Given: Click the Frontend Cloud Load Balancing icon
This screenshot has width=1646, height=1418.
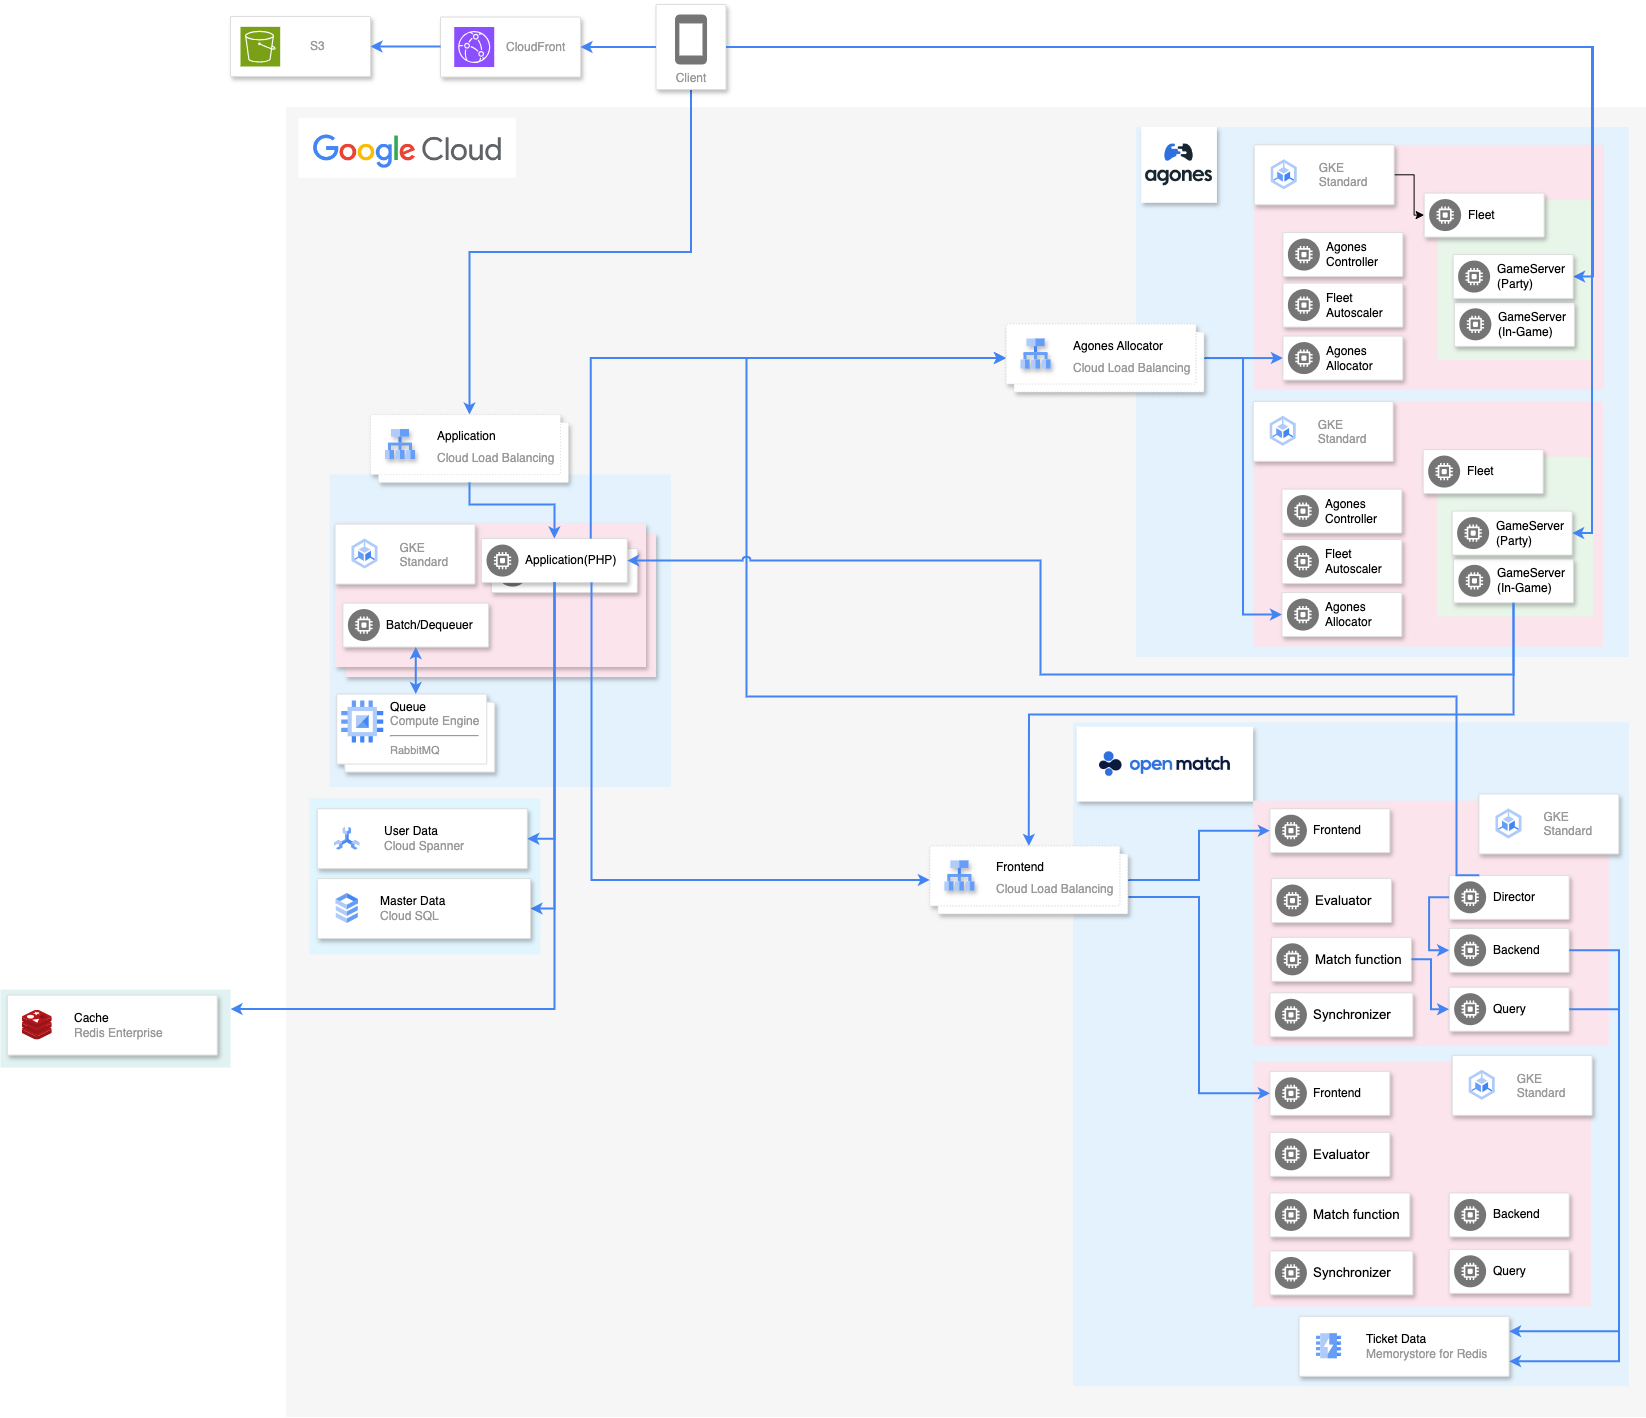Looking at the screenshot, I should [x=960, y=877].
